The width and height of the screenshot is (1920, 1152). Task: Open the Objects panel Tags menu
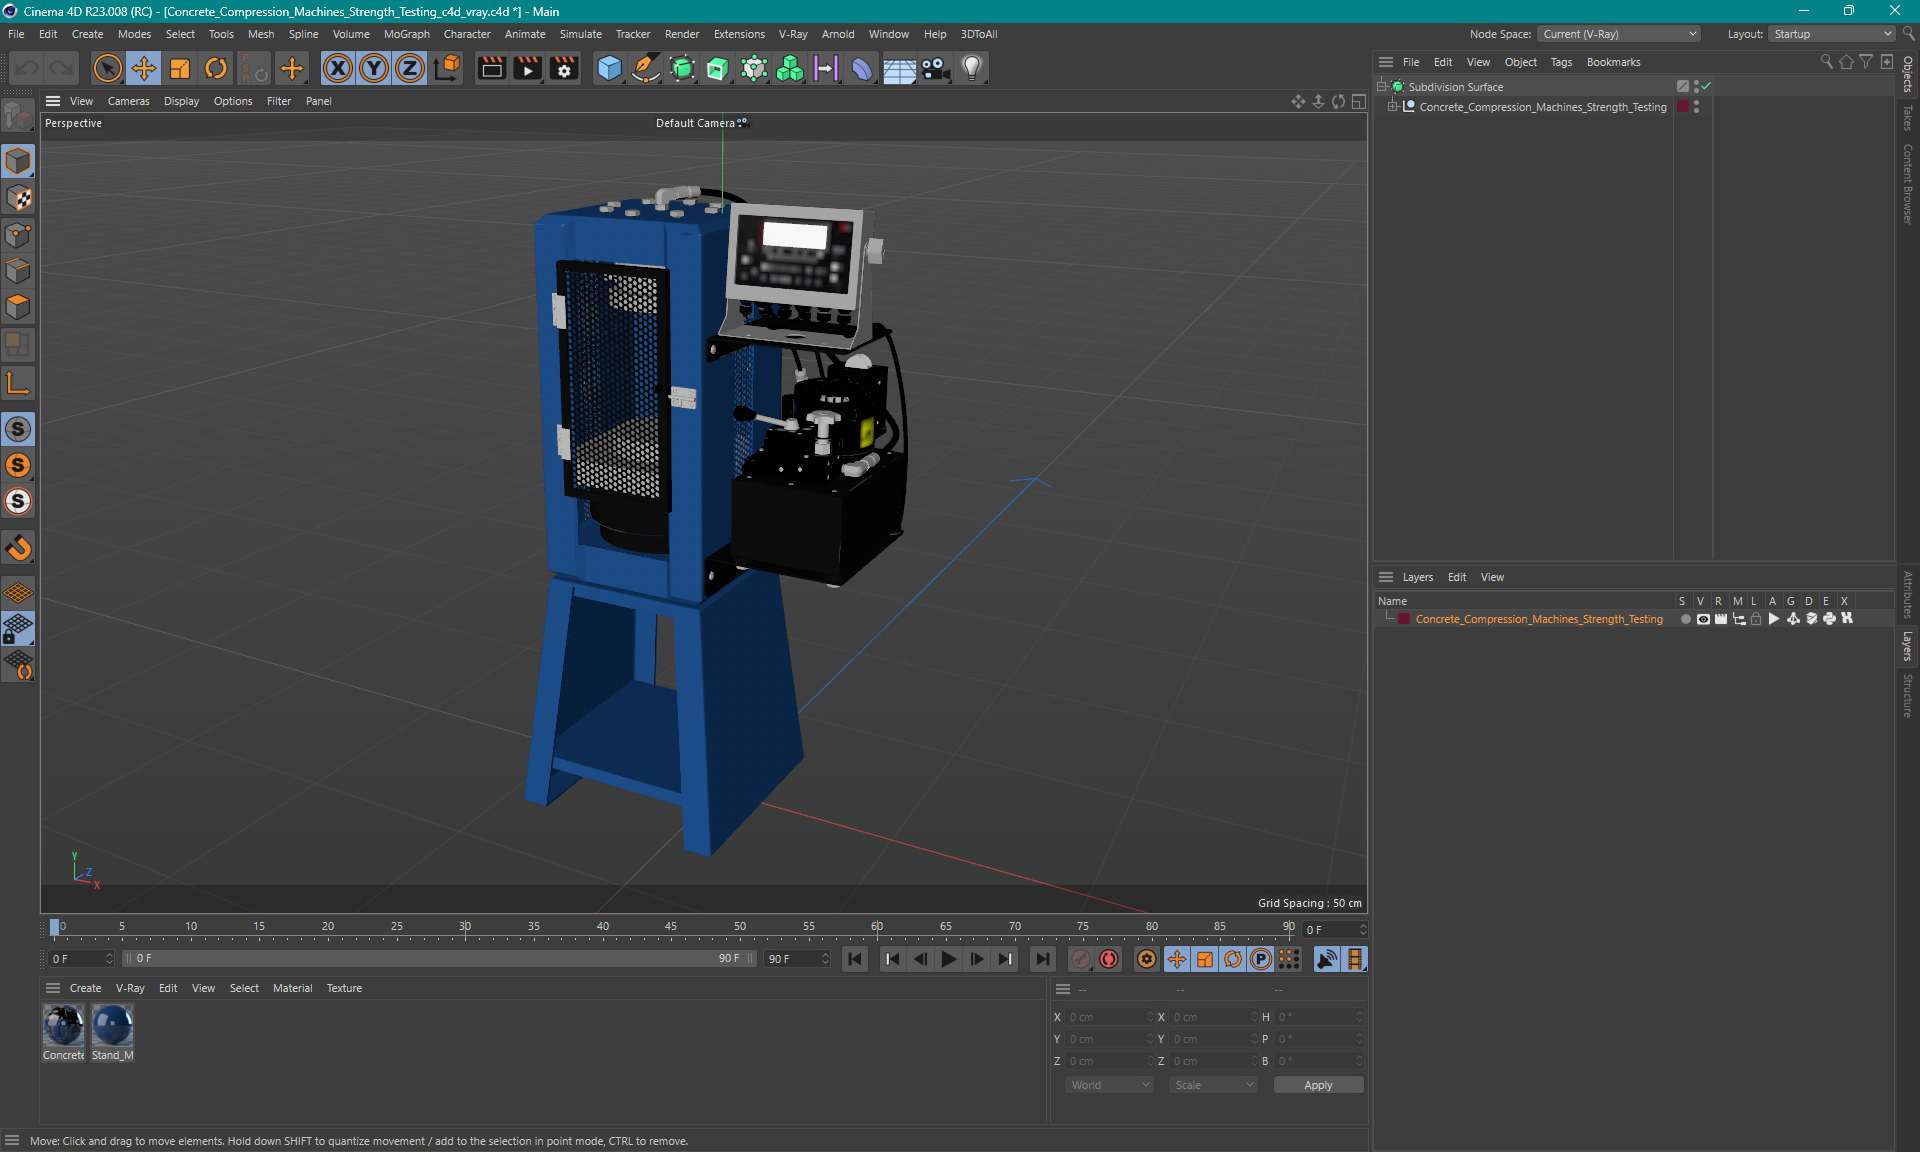click(x=1561, y=62)
